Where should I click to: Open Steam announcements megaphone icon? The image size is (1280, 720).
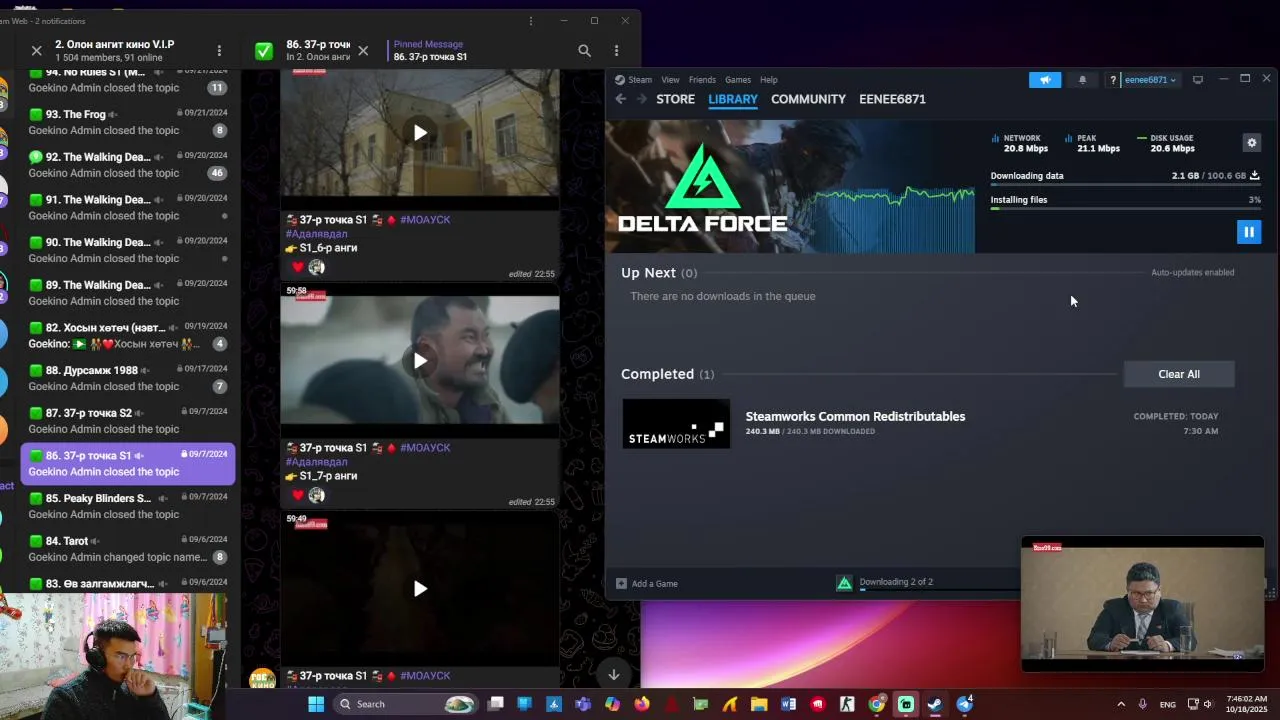(1045, 80)
